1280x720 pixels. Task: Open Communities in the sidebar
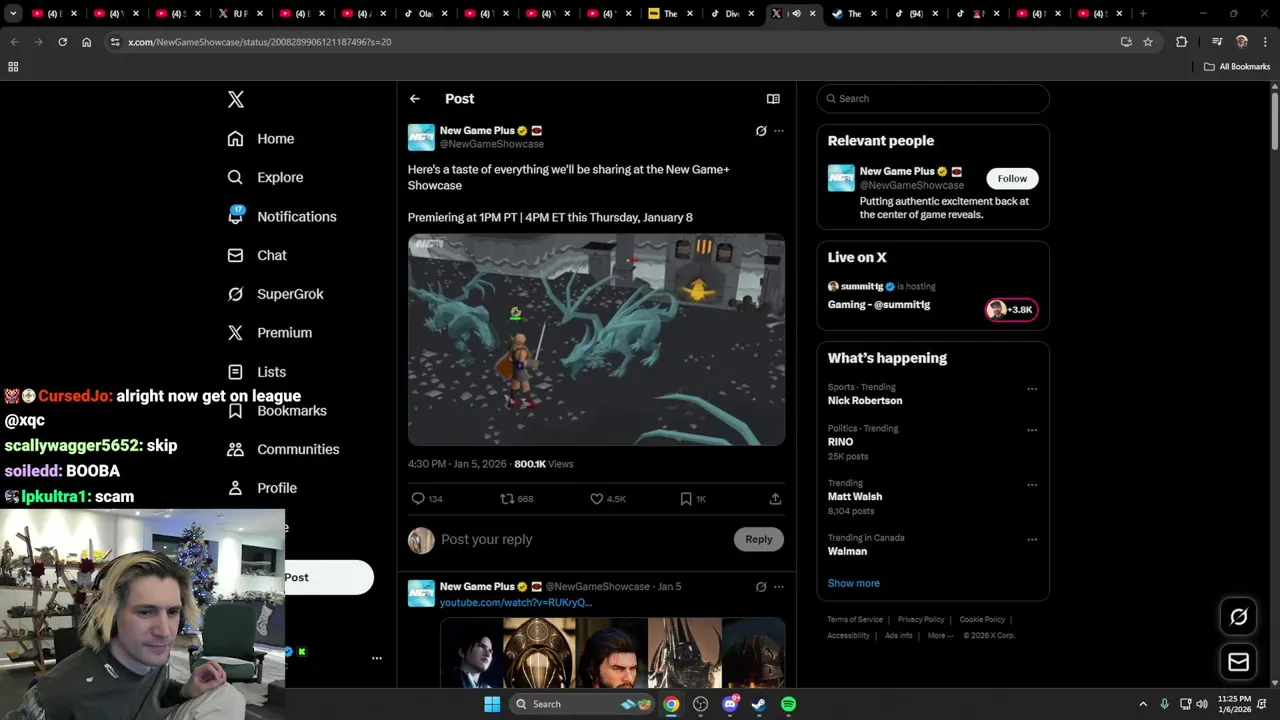[283, 449]
